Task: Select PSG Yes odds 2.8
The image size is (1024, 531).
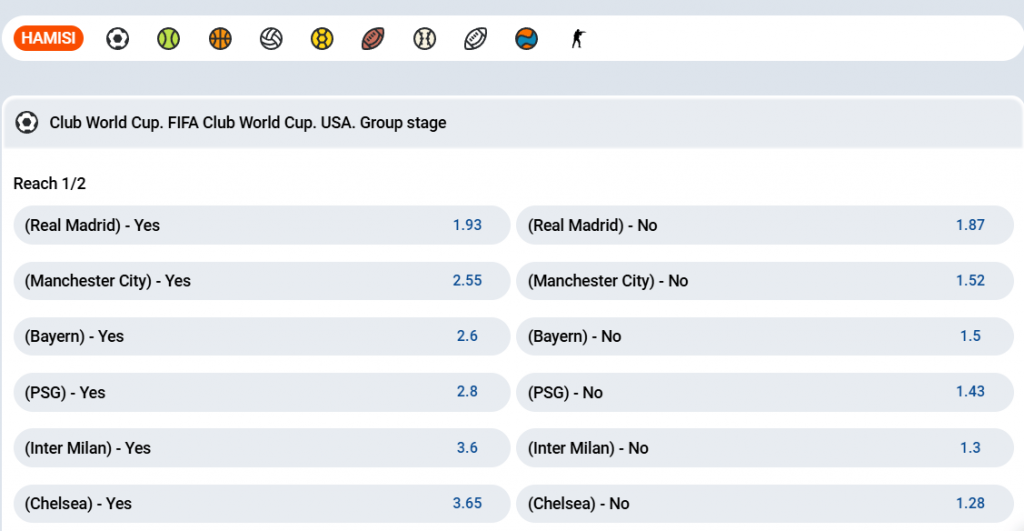Action: pos(261,392)
